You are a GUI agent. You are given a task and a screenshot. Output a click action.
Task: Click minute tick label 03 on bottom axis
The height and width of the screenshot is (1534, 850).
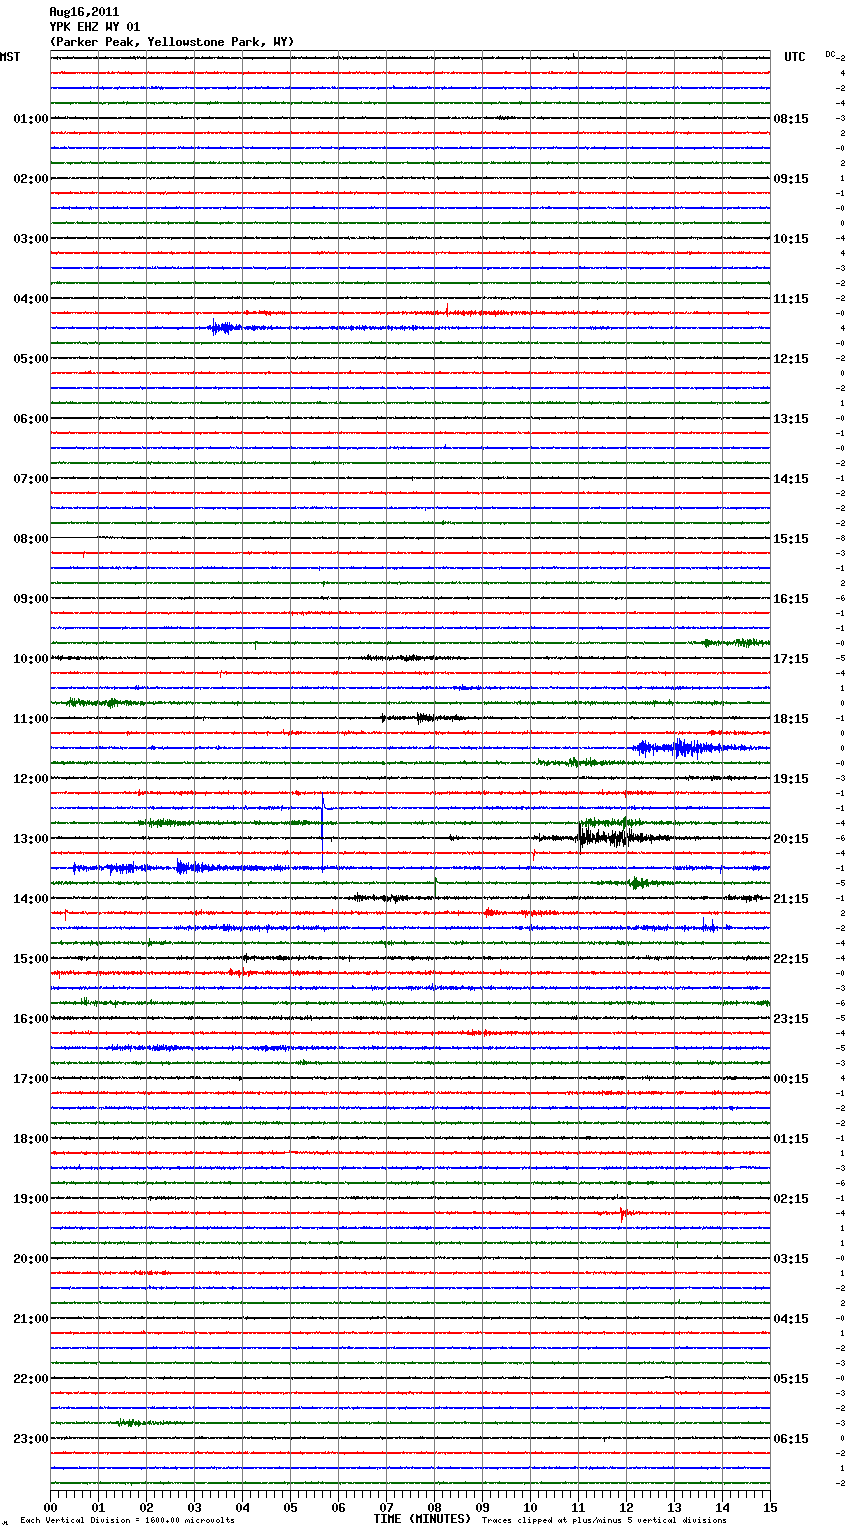pyautogui.click(x=194, y=1507)
